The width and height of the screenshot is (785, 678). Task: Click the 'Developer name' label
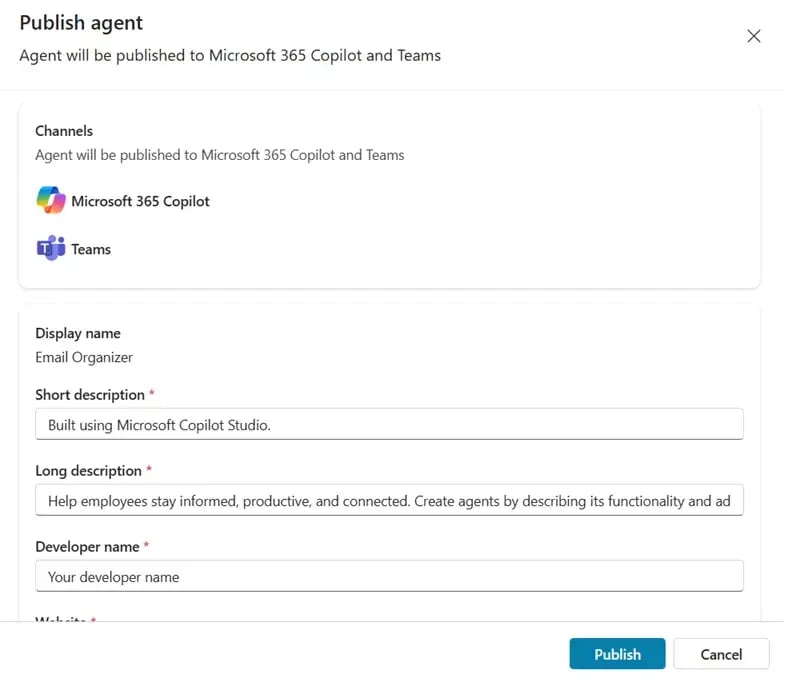88,547
